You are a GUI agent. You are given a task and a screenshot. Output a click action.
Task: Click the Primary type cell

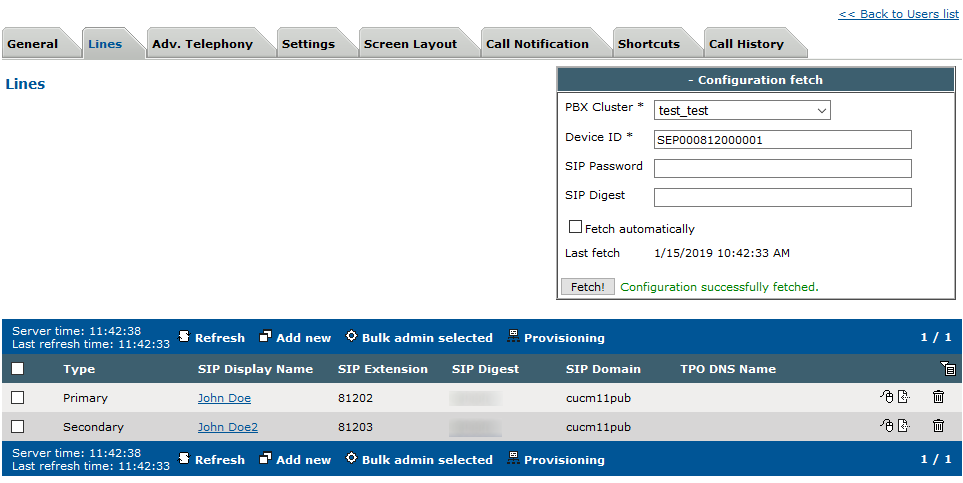(x=85, y=398)
